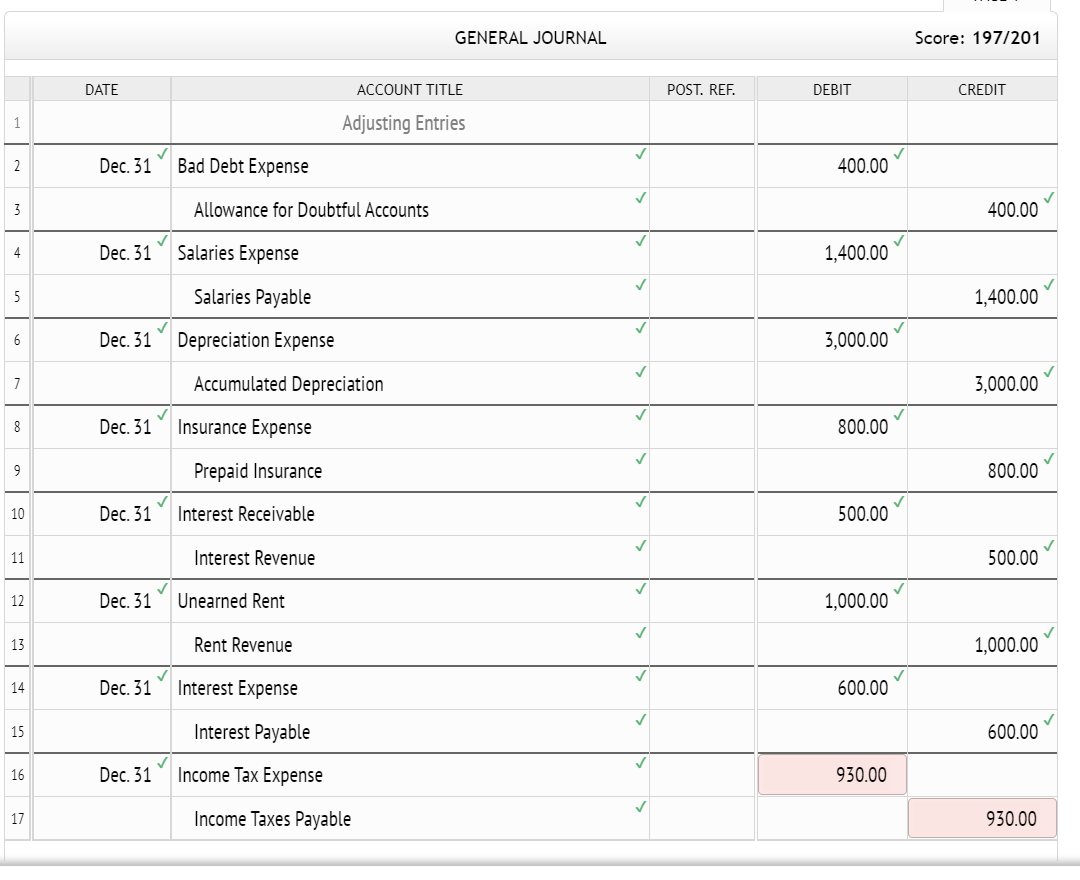Click the 3,000.00 Accumulated Depreciation credit
The height and width of the screenshot is (880, 1080).
tap(1006, 384)
